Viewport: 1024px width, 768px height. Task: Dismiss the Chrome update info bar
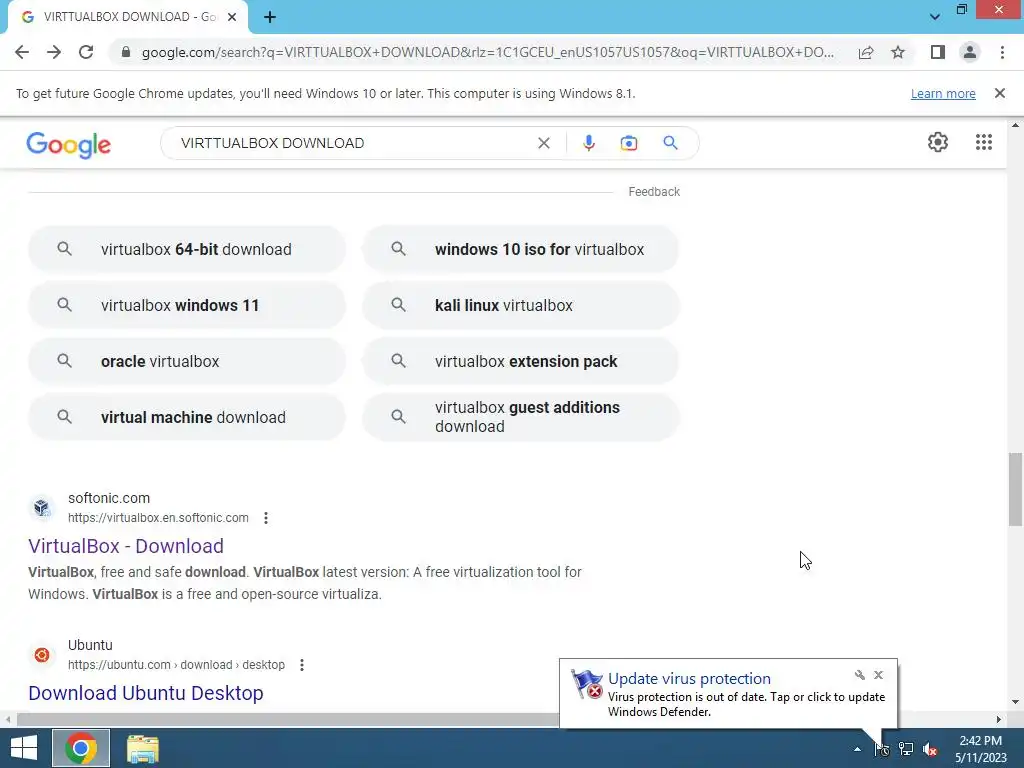[x=1000, y=93]
